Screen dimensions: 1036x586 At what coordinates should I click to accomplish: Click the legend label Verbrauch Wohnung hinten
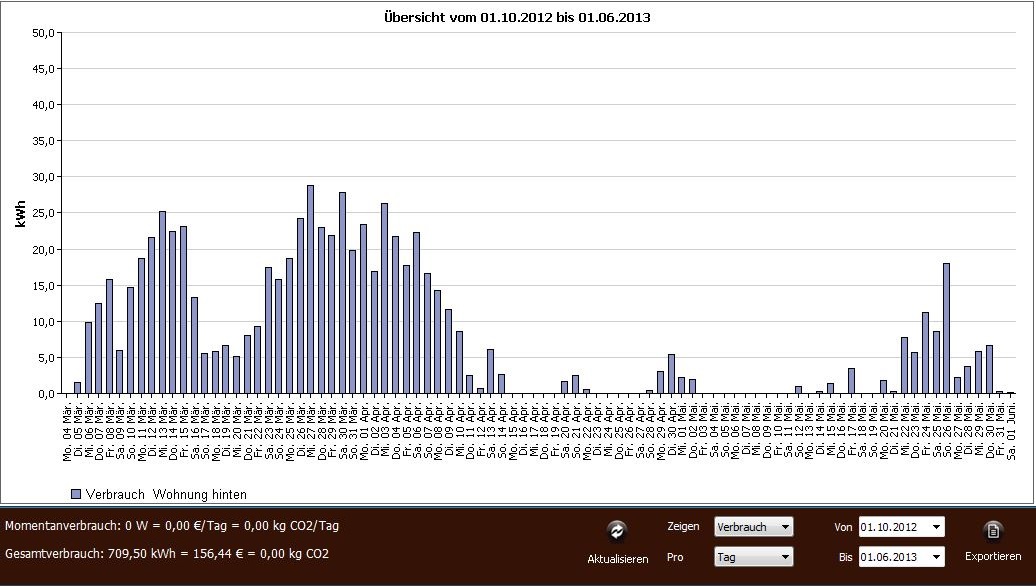tap(168, 494)
